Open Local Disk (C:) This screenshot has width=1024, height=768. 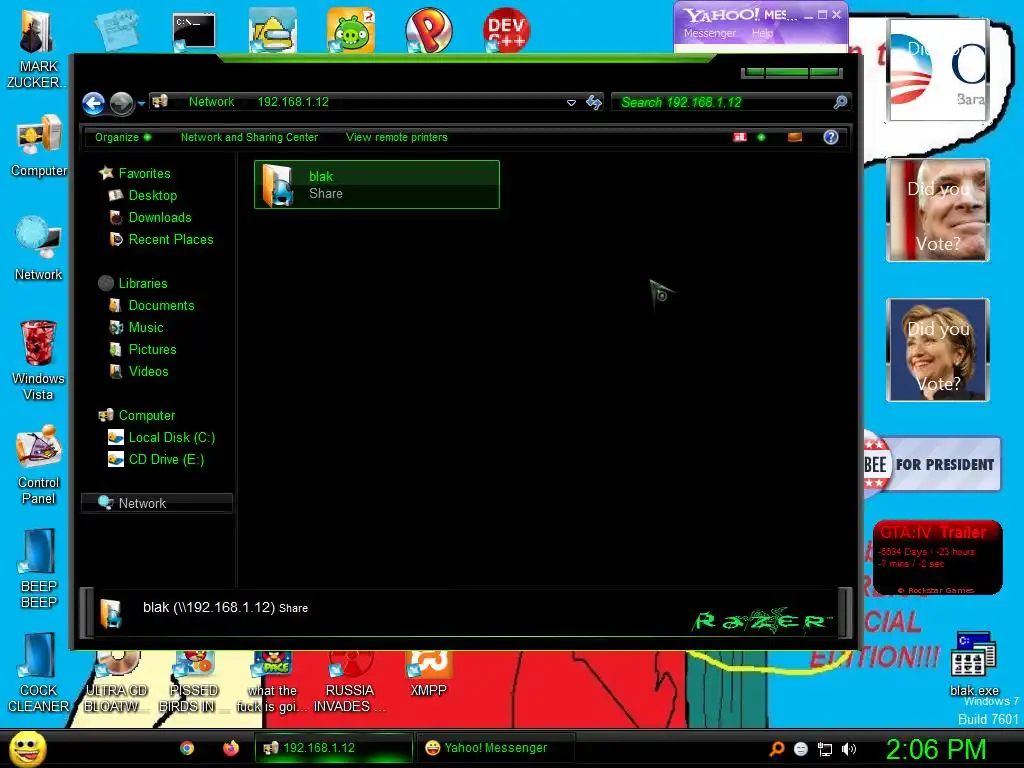click(171, 438)
